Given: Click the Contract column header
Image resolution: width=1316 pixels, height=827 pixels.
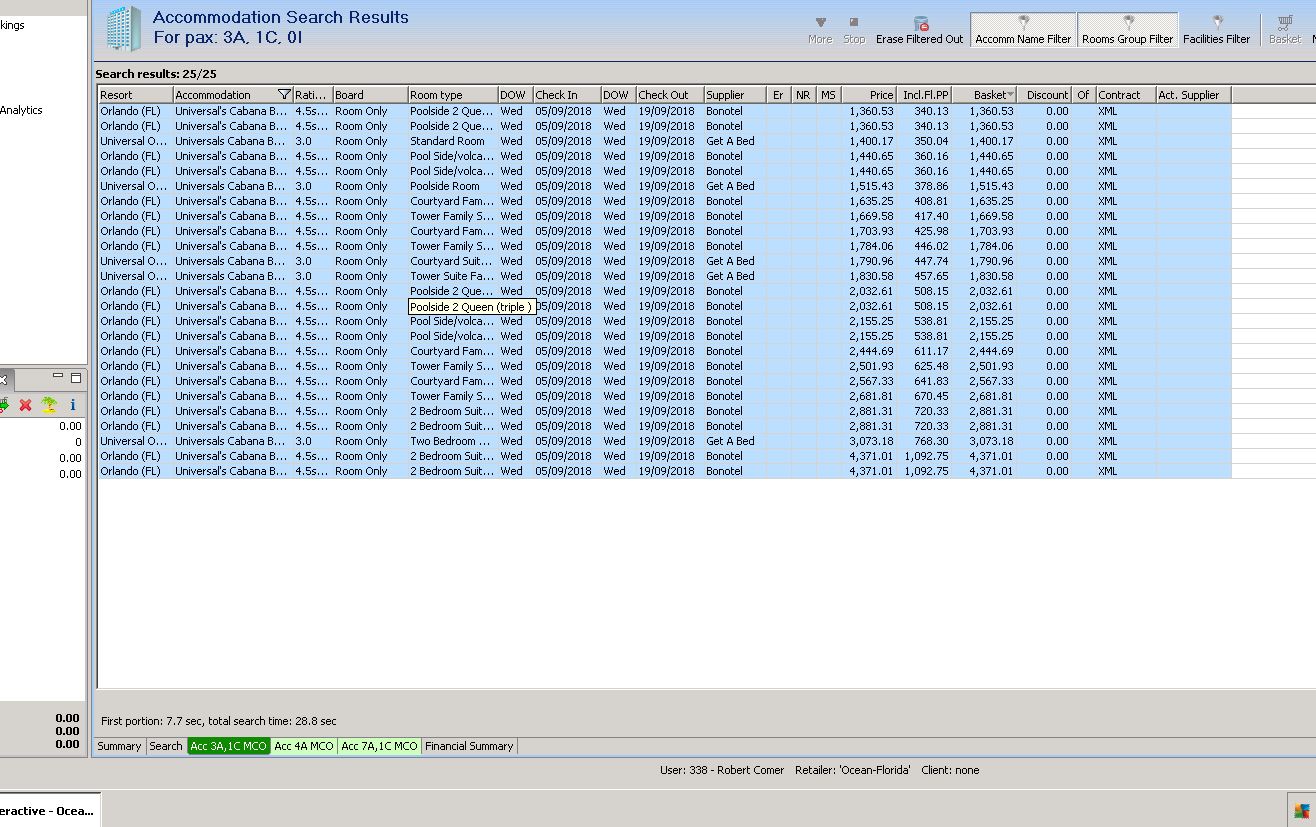Looking at the screenshot, I should tap(1126, 95).
